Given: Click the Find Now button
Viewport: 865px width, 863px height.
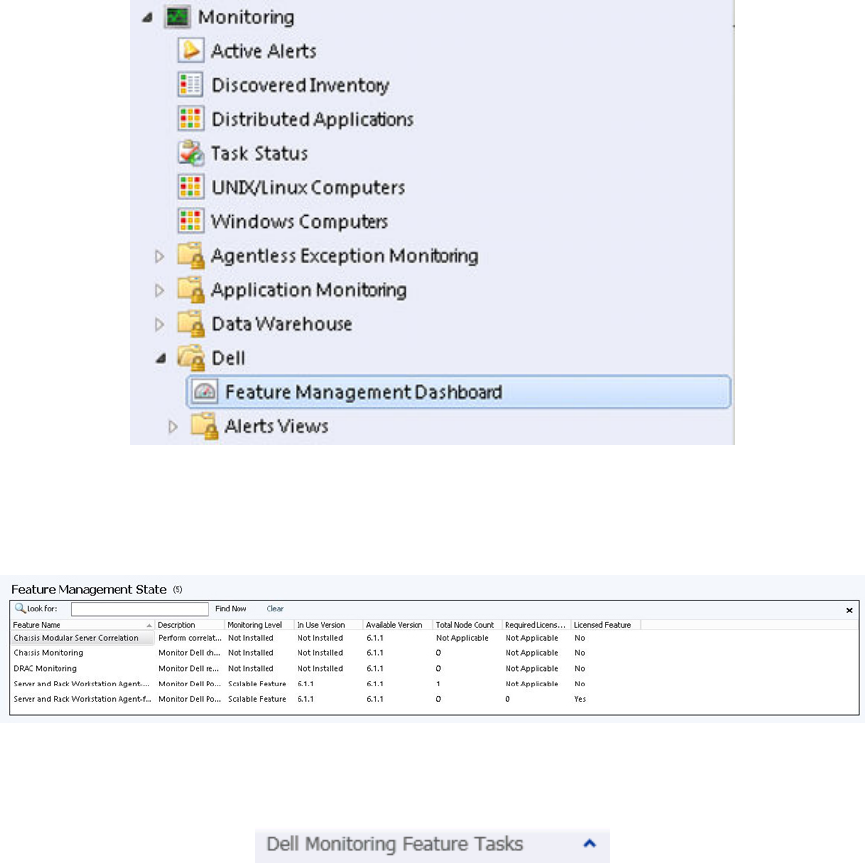Looking at the screenshot, I should click(231, 609).
